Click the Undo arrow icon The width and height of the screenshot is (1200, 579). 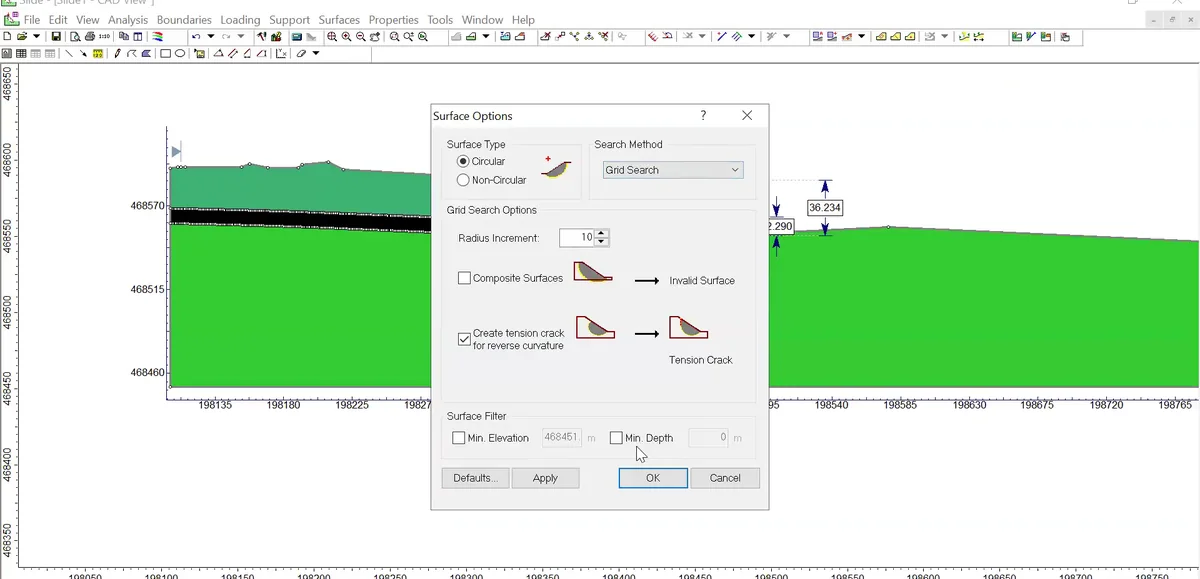196,36
